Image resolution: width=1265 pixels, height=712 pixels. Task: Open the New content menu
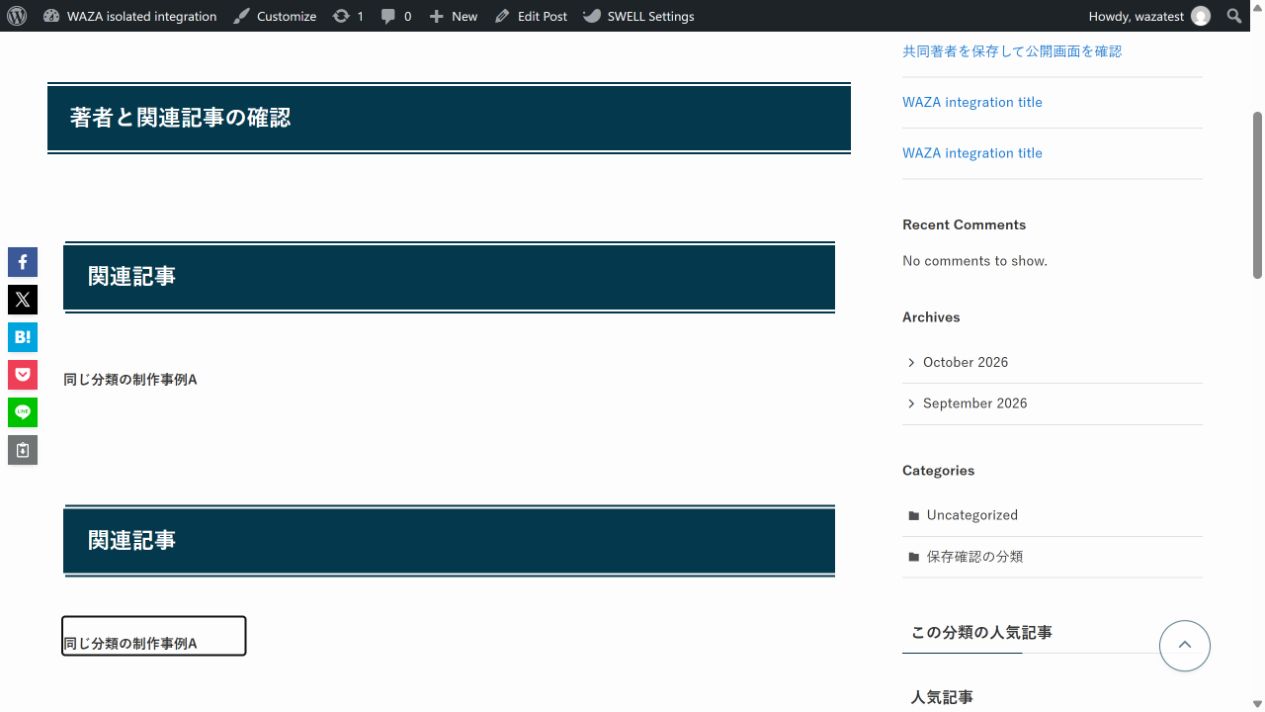coord(453,16)
